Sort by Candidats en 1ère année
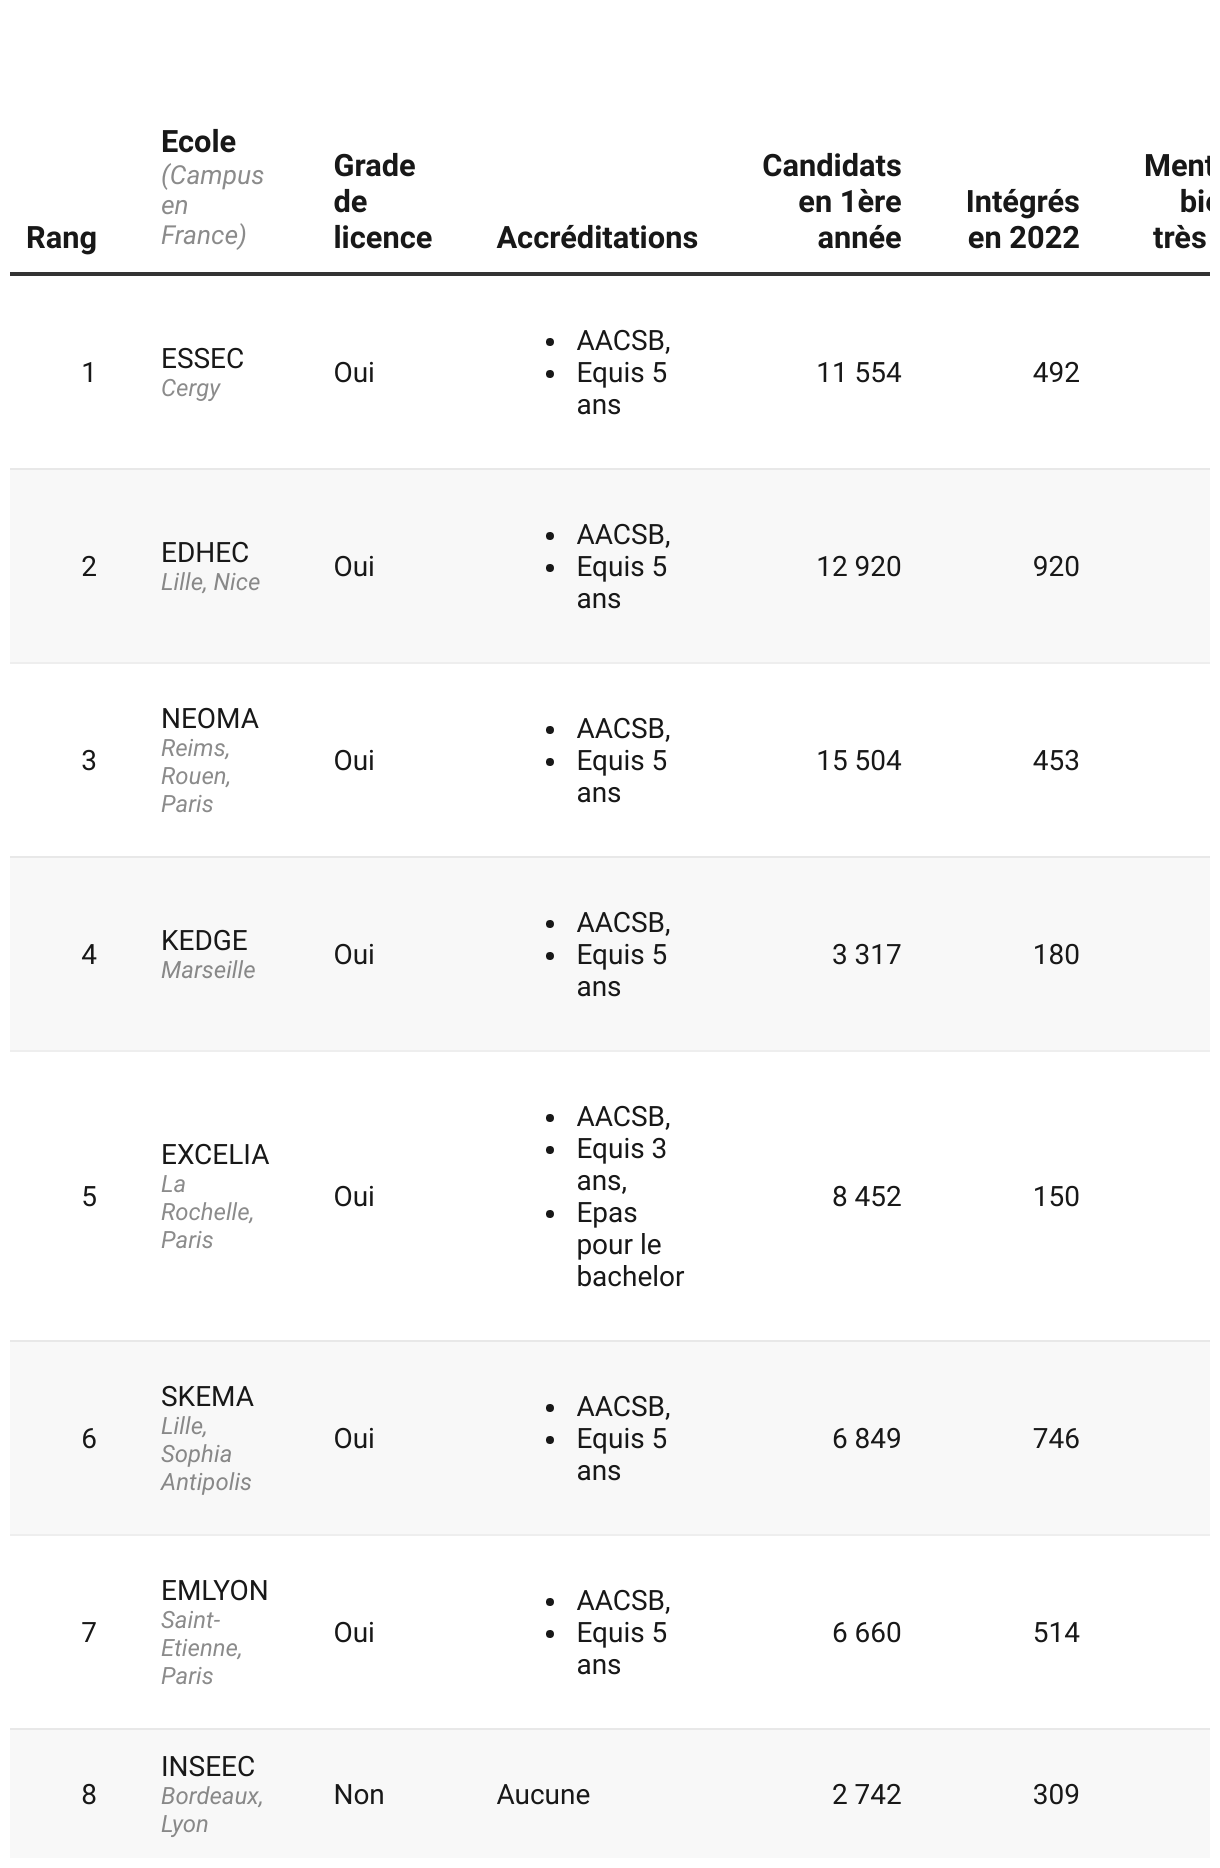This screenshot has width=1220, height=1868. click(x=831, y=202)
